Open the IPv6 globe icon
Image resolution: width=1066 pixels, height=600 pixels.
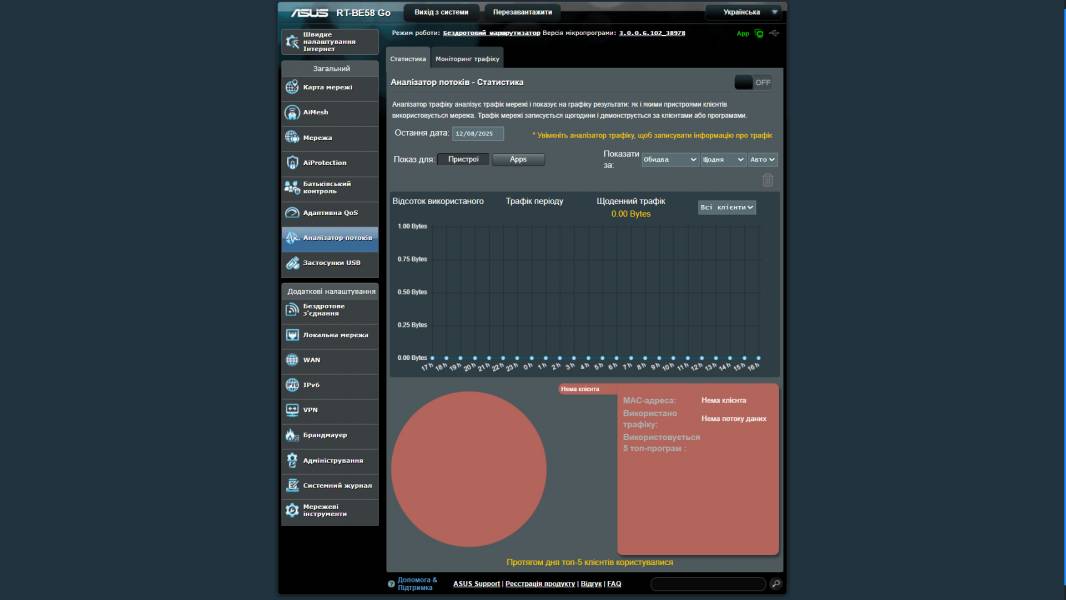[292, 385]
